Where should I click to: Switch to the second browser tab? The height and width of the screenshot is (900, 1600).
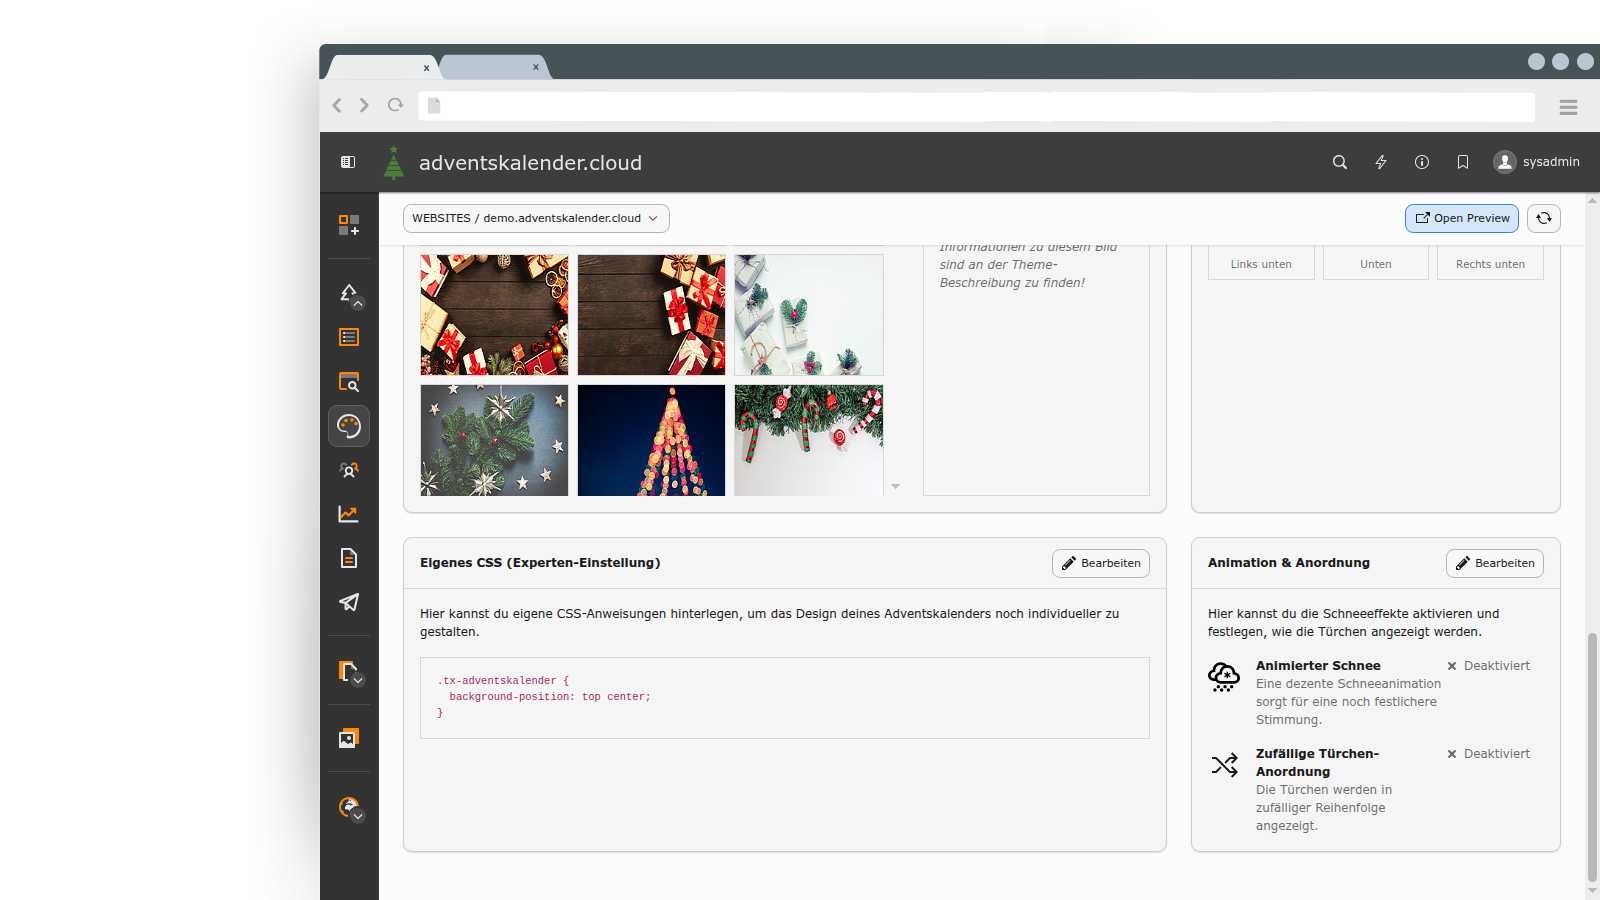pyautogui.click(x=493, y=67)
